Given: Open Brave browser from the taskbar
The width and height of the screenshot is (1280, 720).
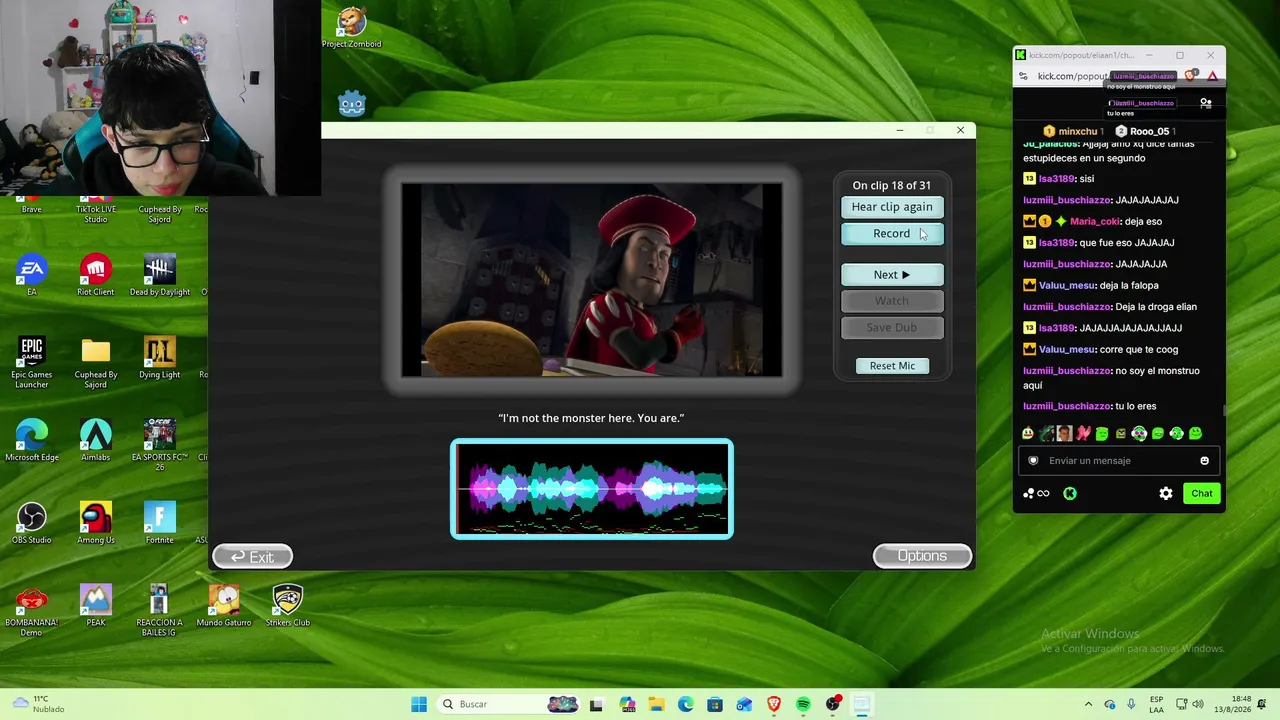Looking at the screenshot, I should 774,705.
